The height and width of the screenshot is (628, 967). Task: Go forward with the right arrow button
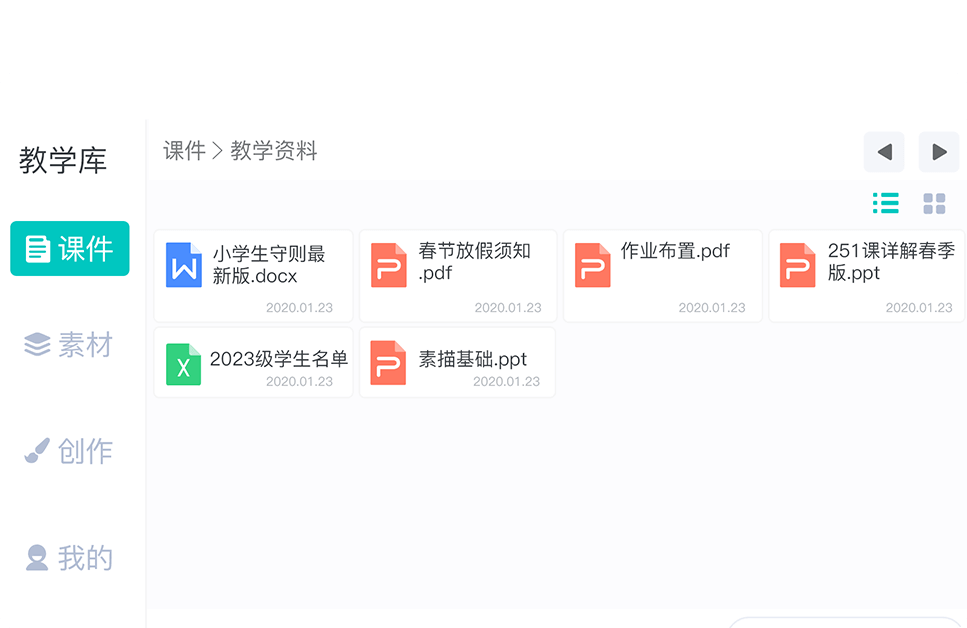939,152
